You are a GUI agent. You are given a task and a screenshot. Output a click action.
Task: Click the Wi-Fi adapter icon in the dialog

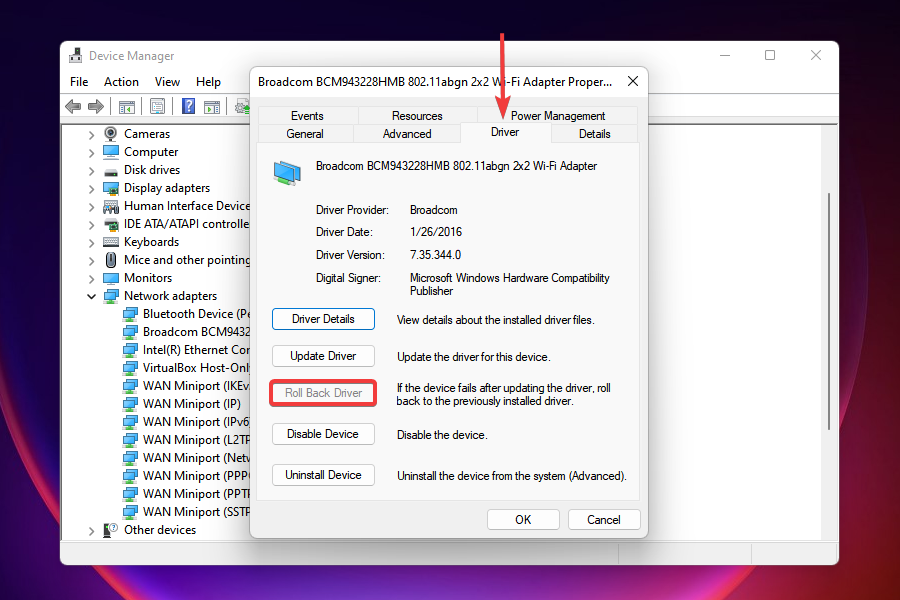point(287,172)
